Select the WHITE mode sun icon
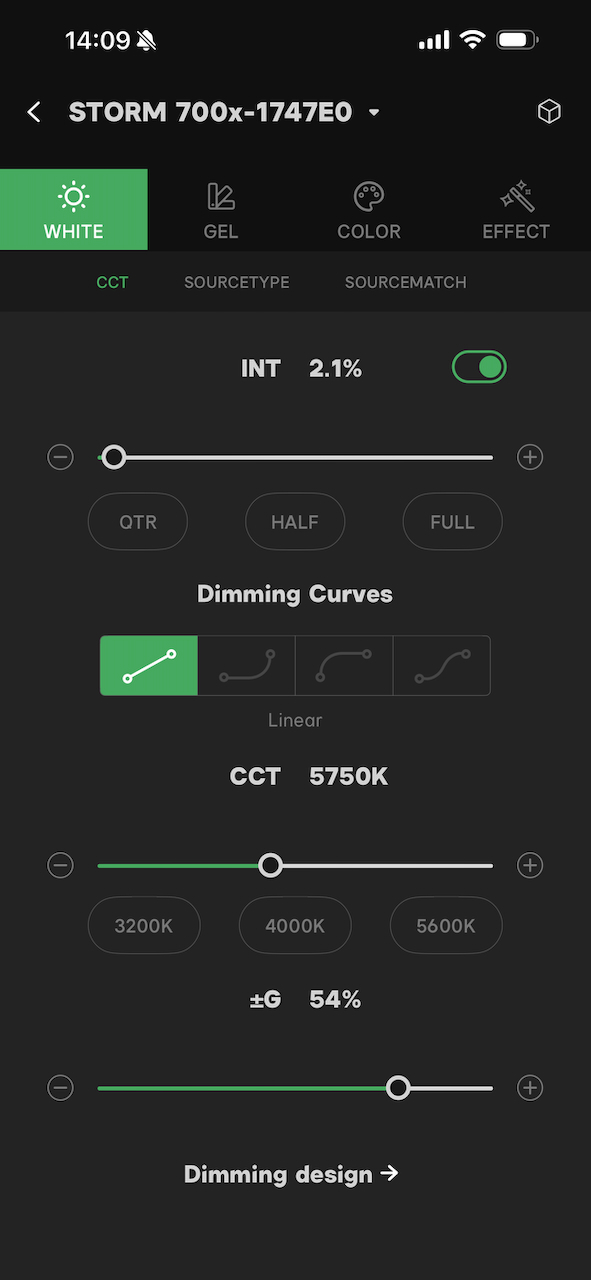This screenshot has height=1280, width=591. [x=73, y=197]
